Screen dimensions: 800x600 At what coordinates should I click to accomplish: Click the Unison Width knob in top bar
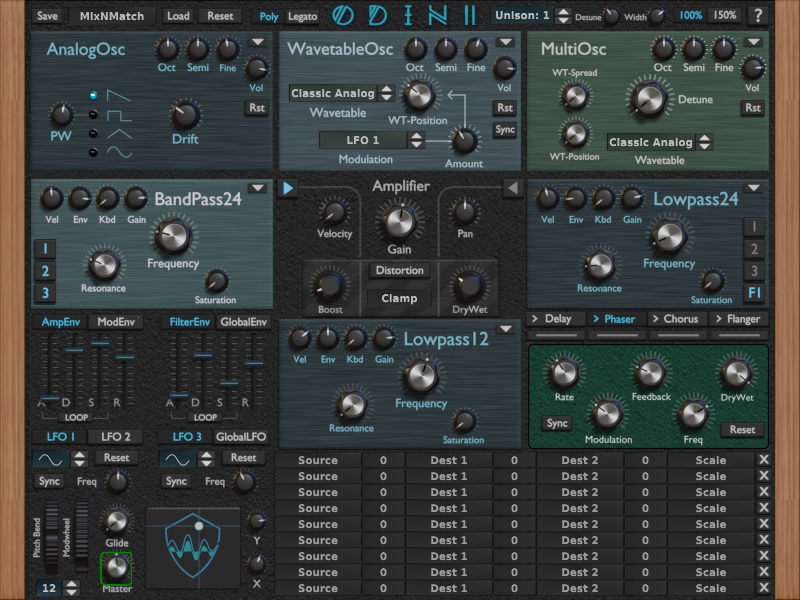click(657, 16)
